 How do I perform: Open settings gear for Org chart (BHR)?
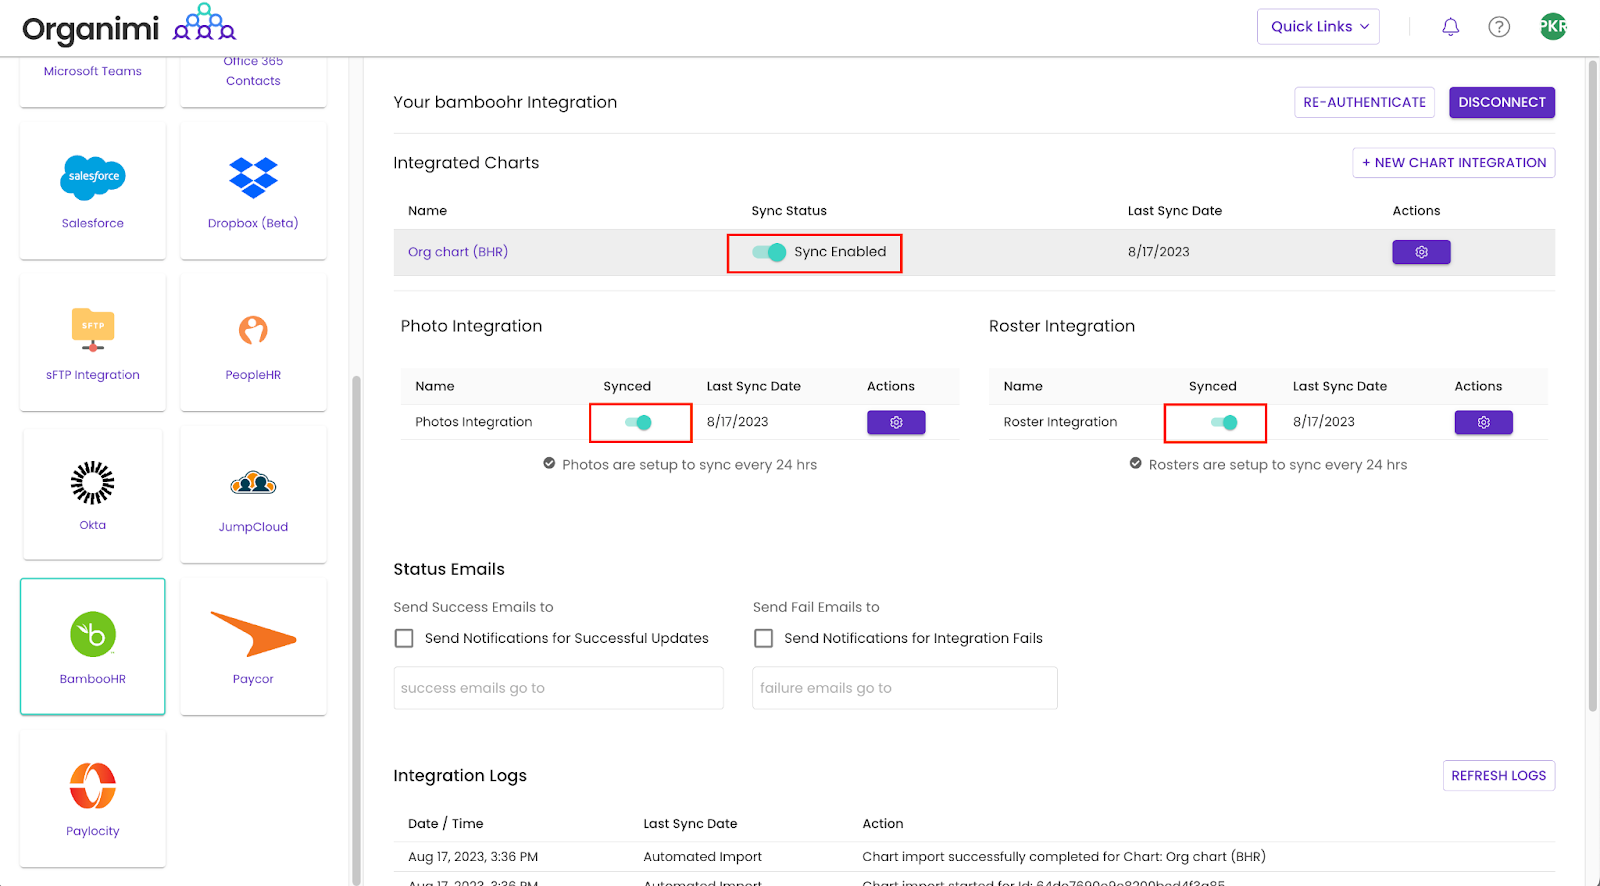pyautogui.click(x=1421, y=252)
